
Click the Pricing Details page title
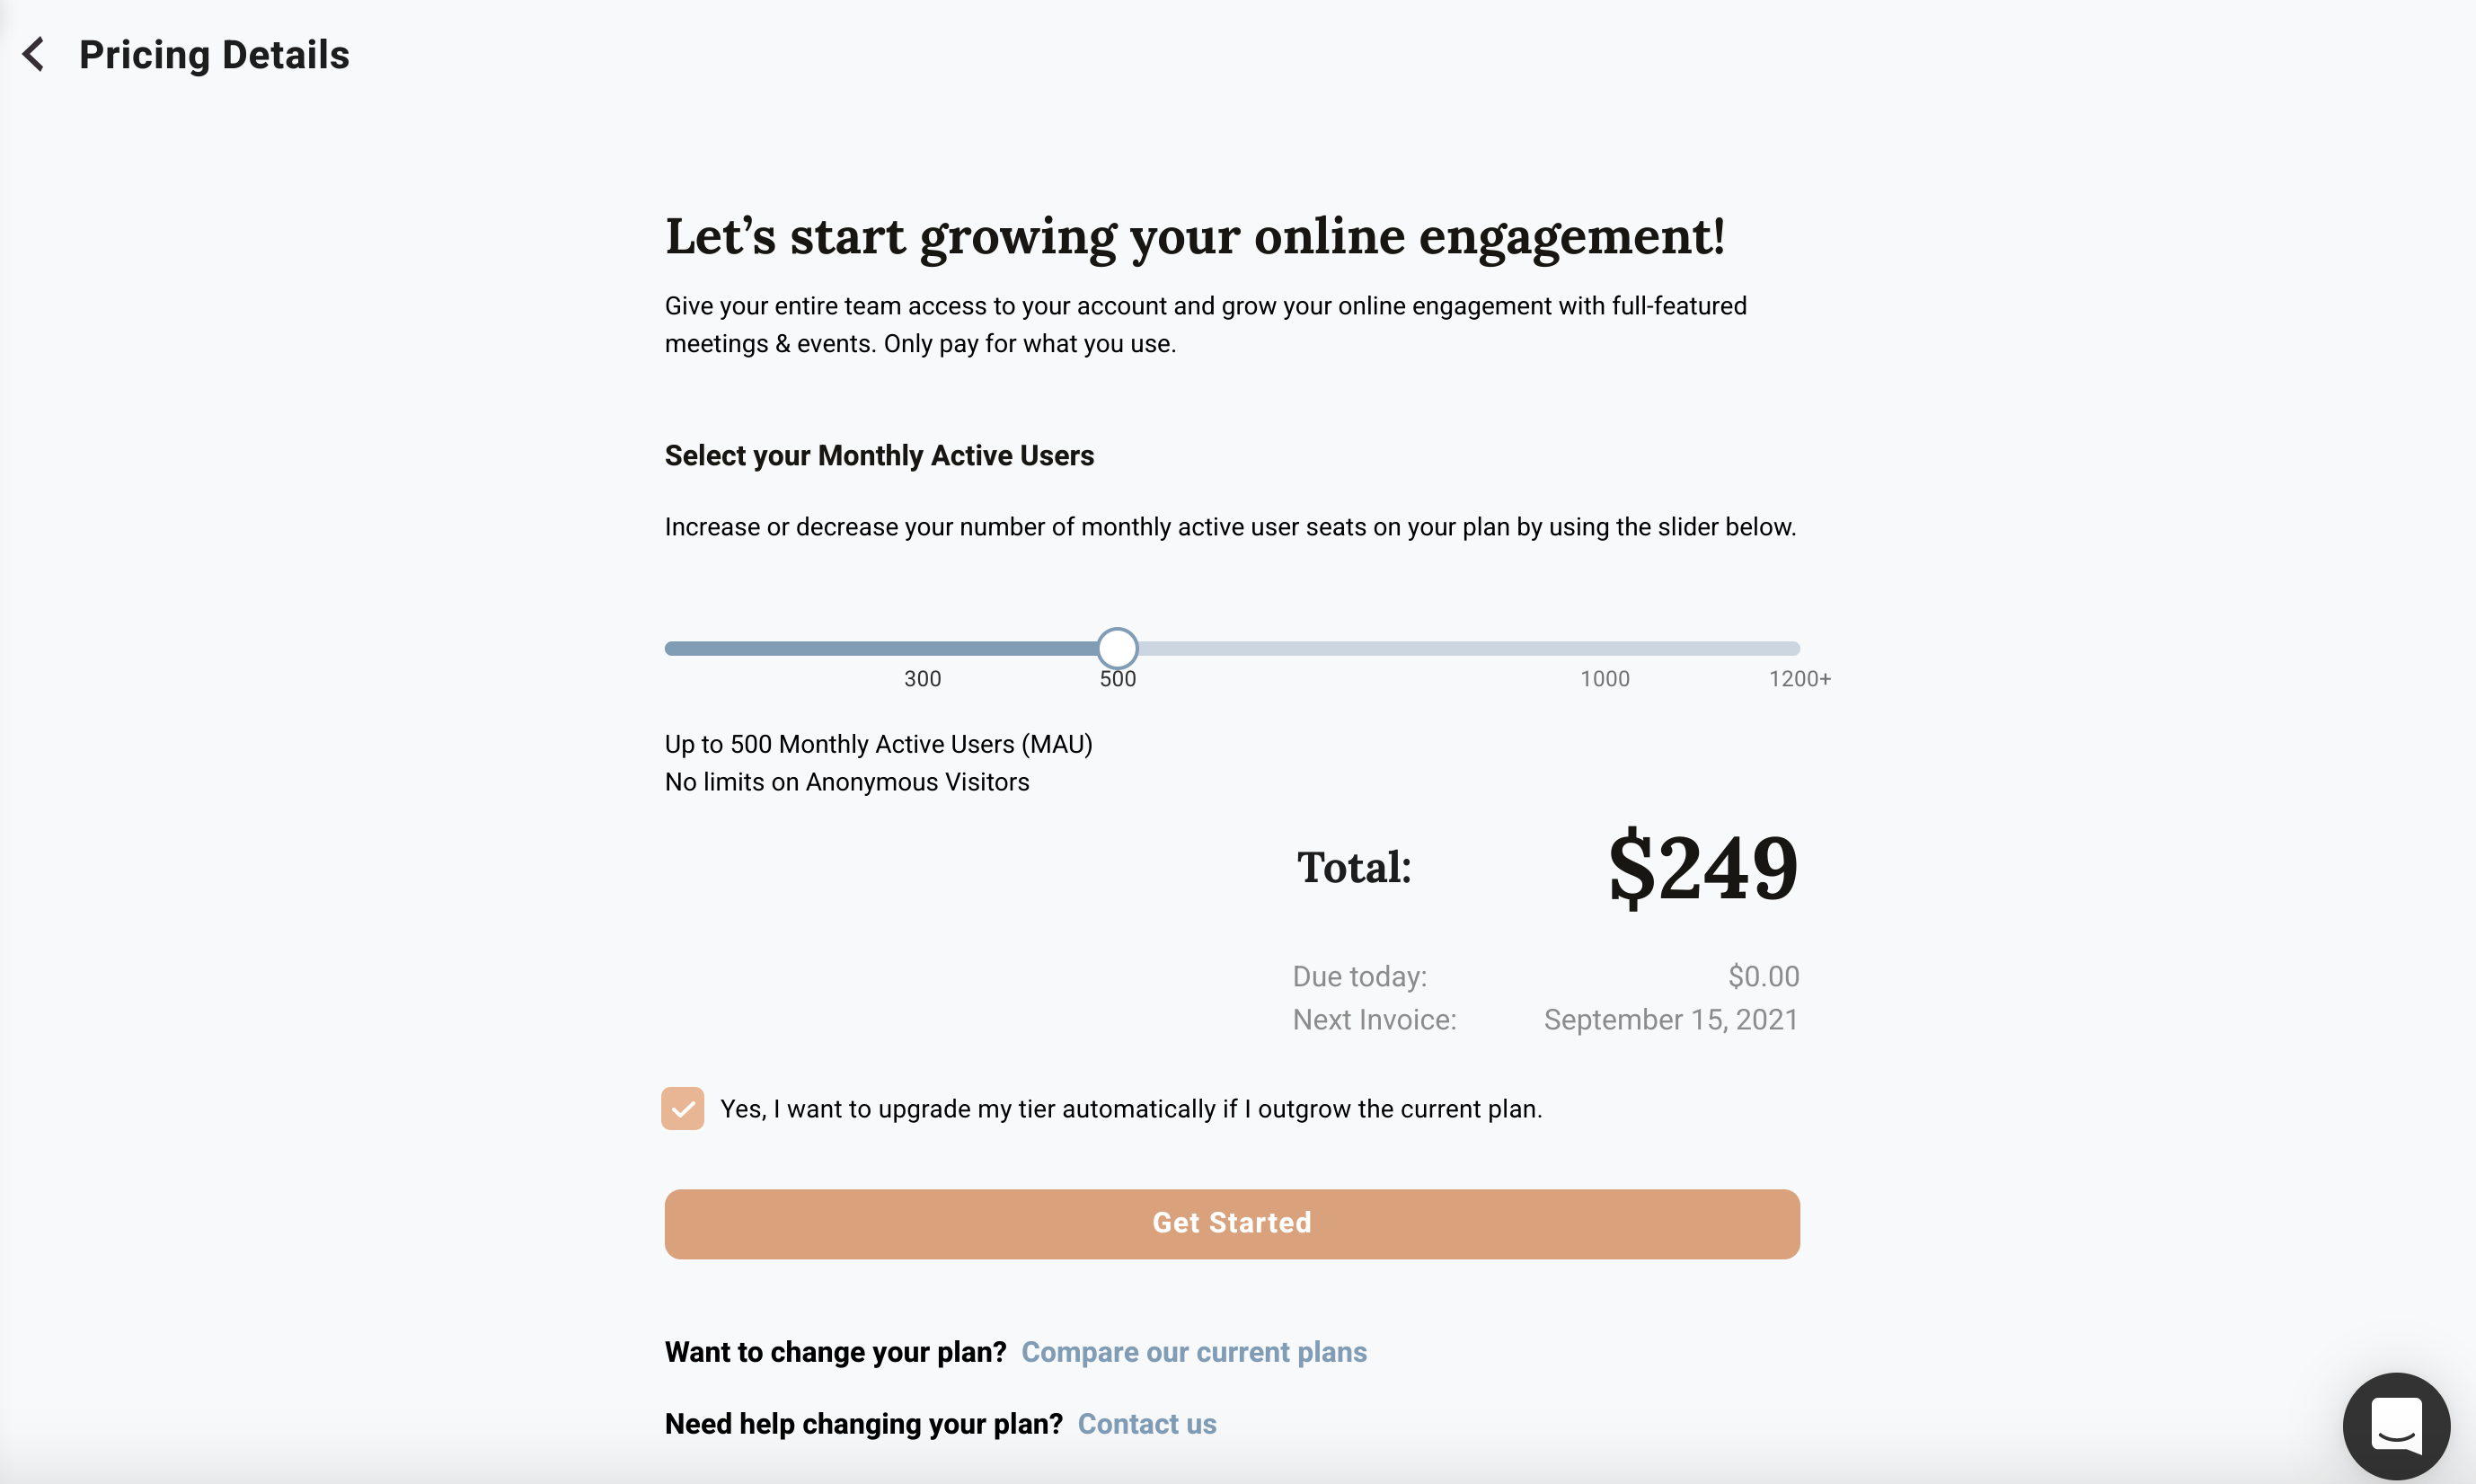tap(214, 54)
